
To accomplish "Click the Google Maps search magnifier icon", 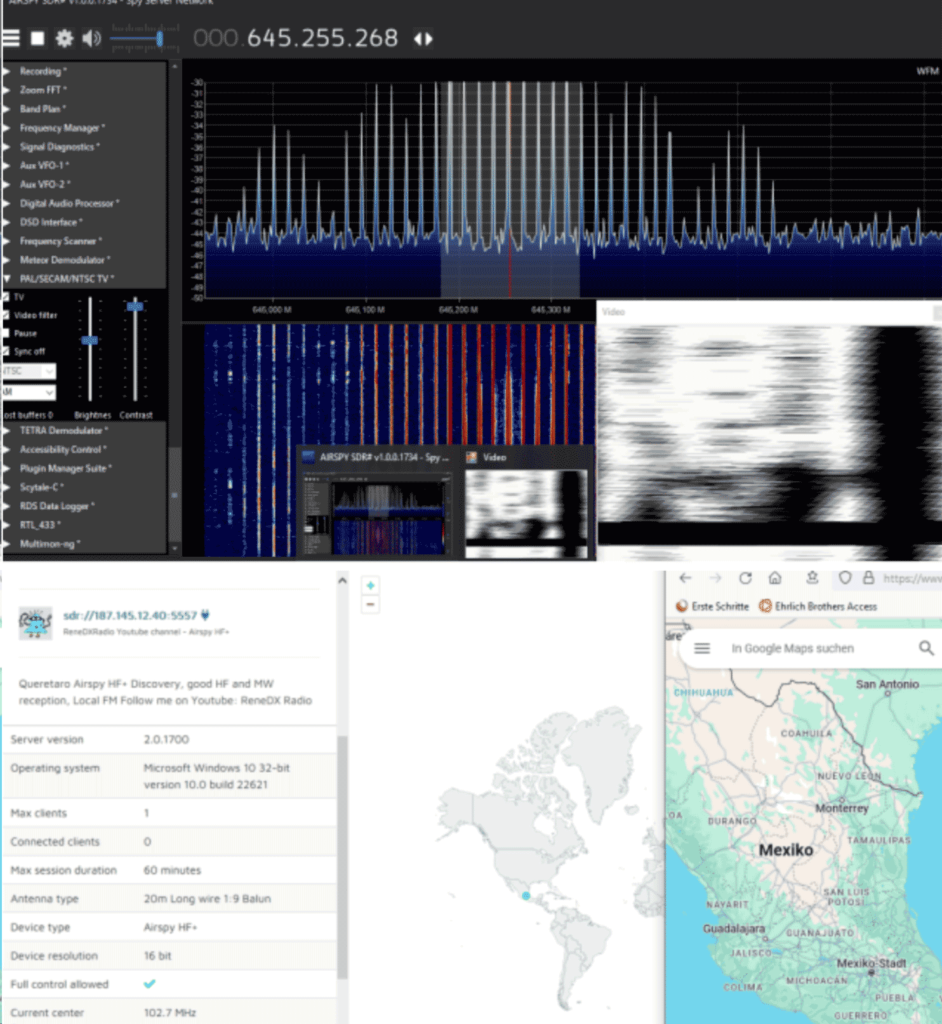I will click(x=926, y=648).
